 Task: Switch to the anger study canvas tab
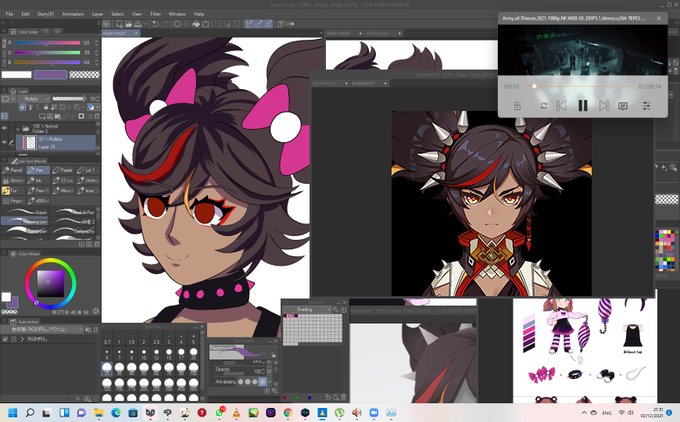point(121,33)
